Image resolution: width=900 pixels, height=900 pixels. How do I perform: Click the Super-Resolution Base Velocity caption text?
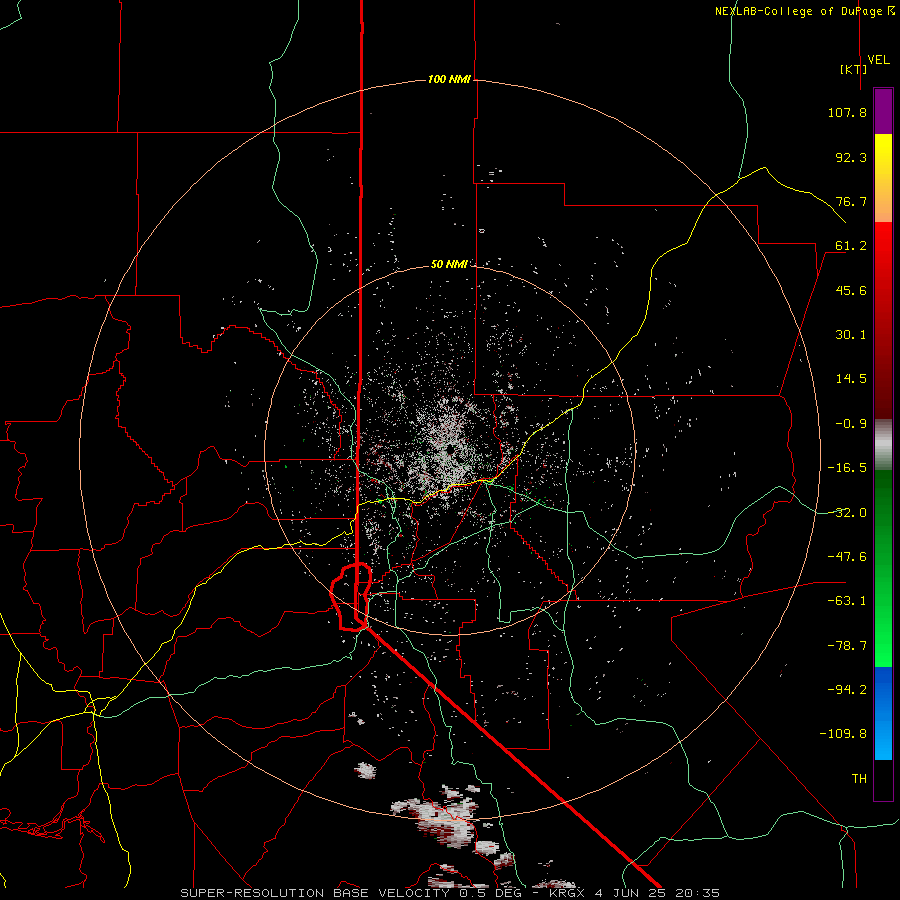coord(449,893)
